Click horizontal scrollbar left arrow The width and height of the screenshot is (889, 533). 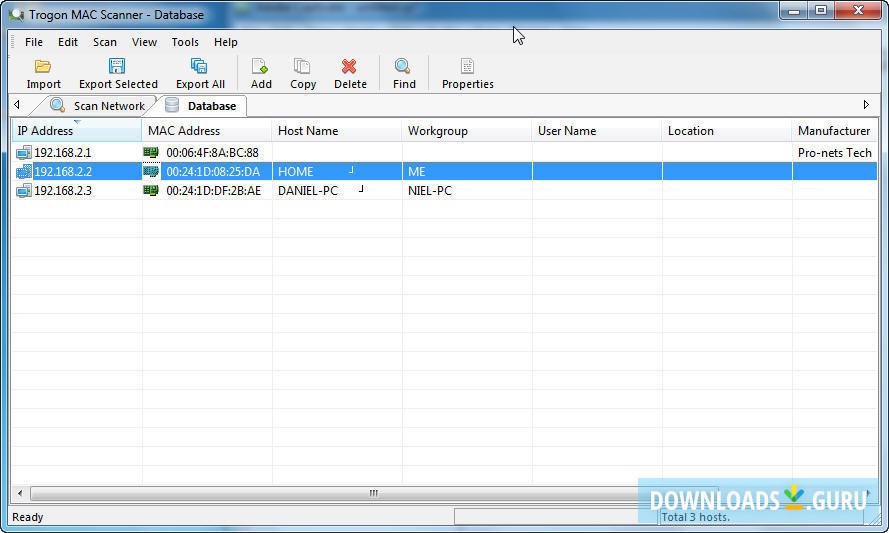[x=20, y=493]
